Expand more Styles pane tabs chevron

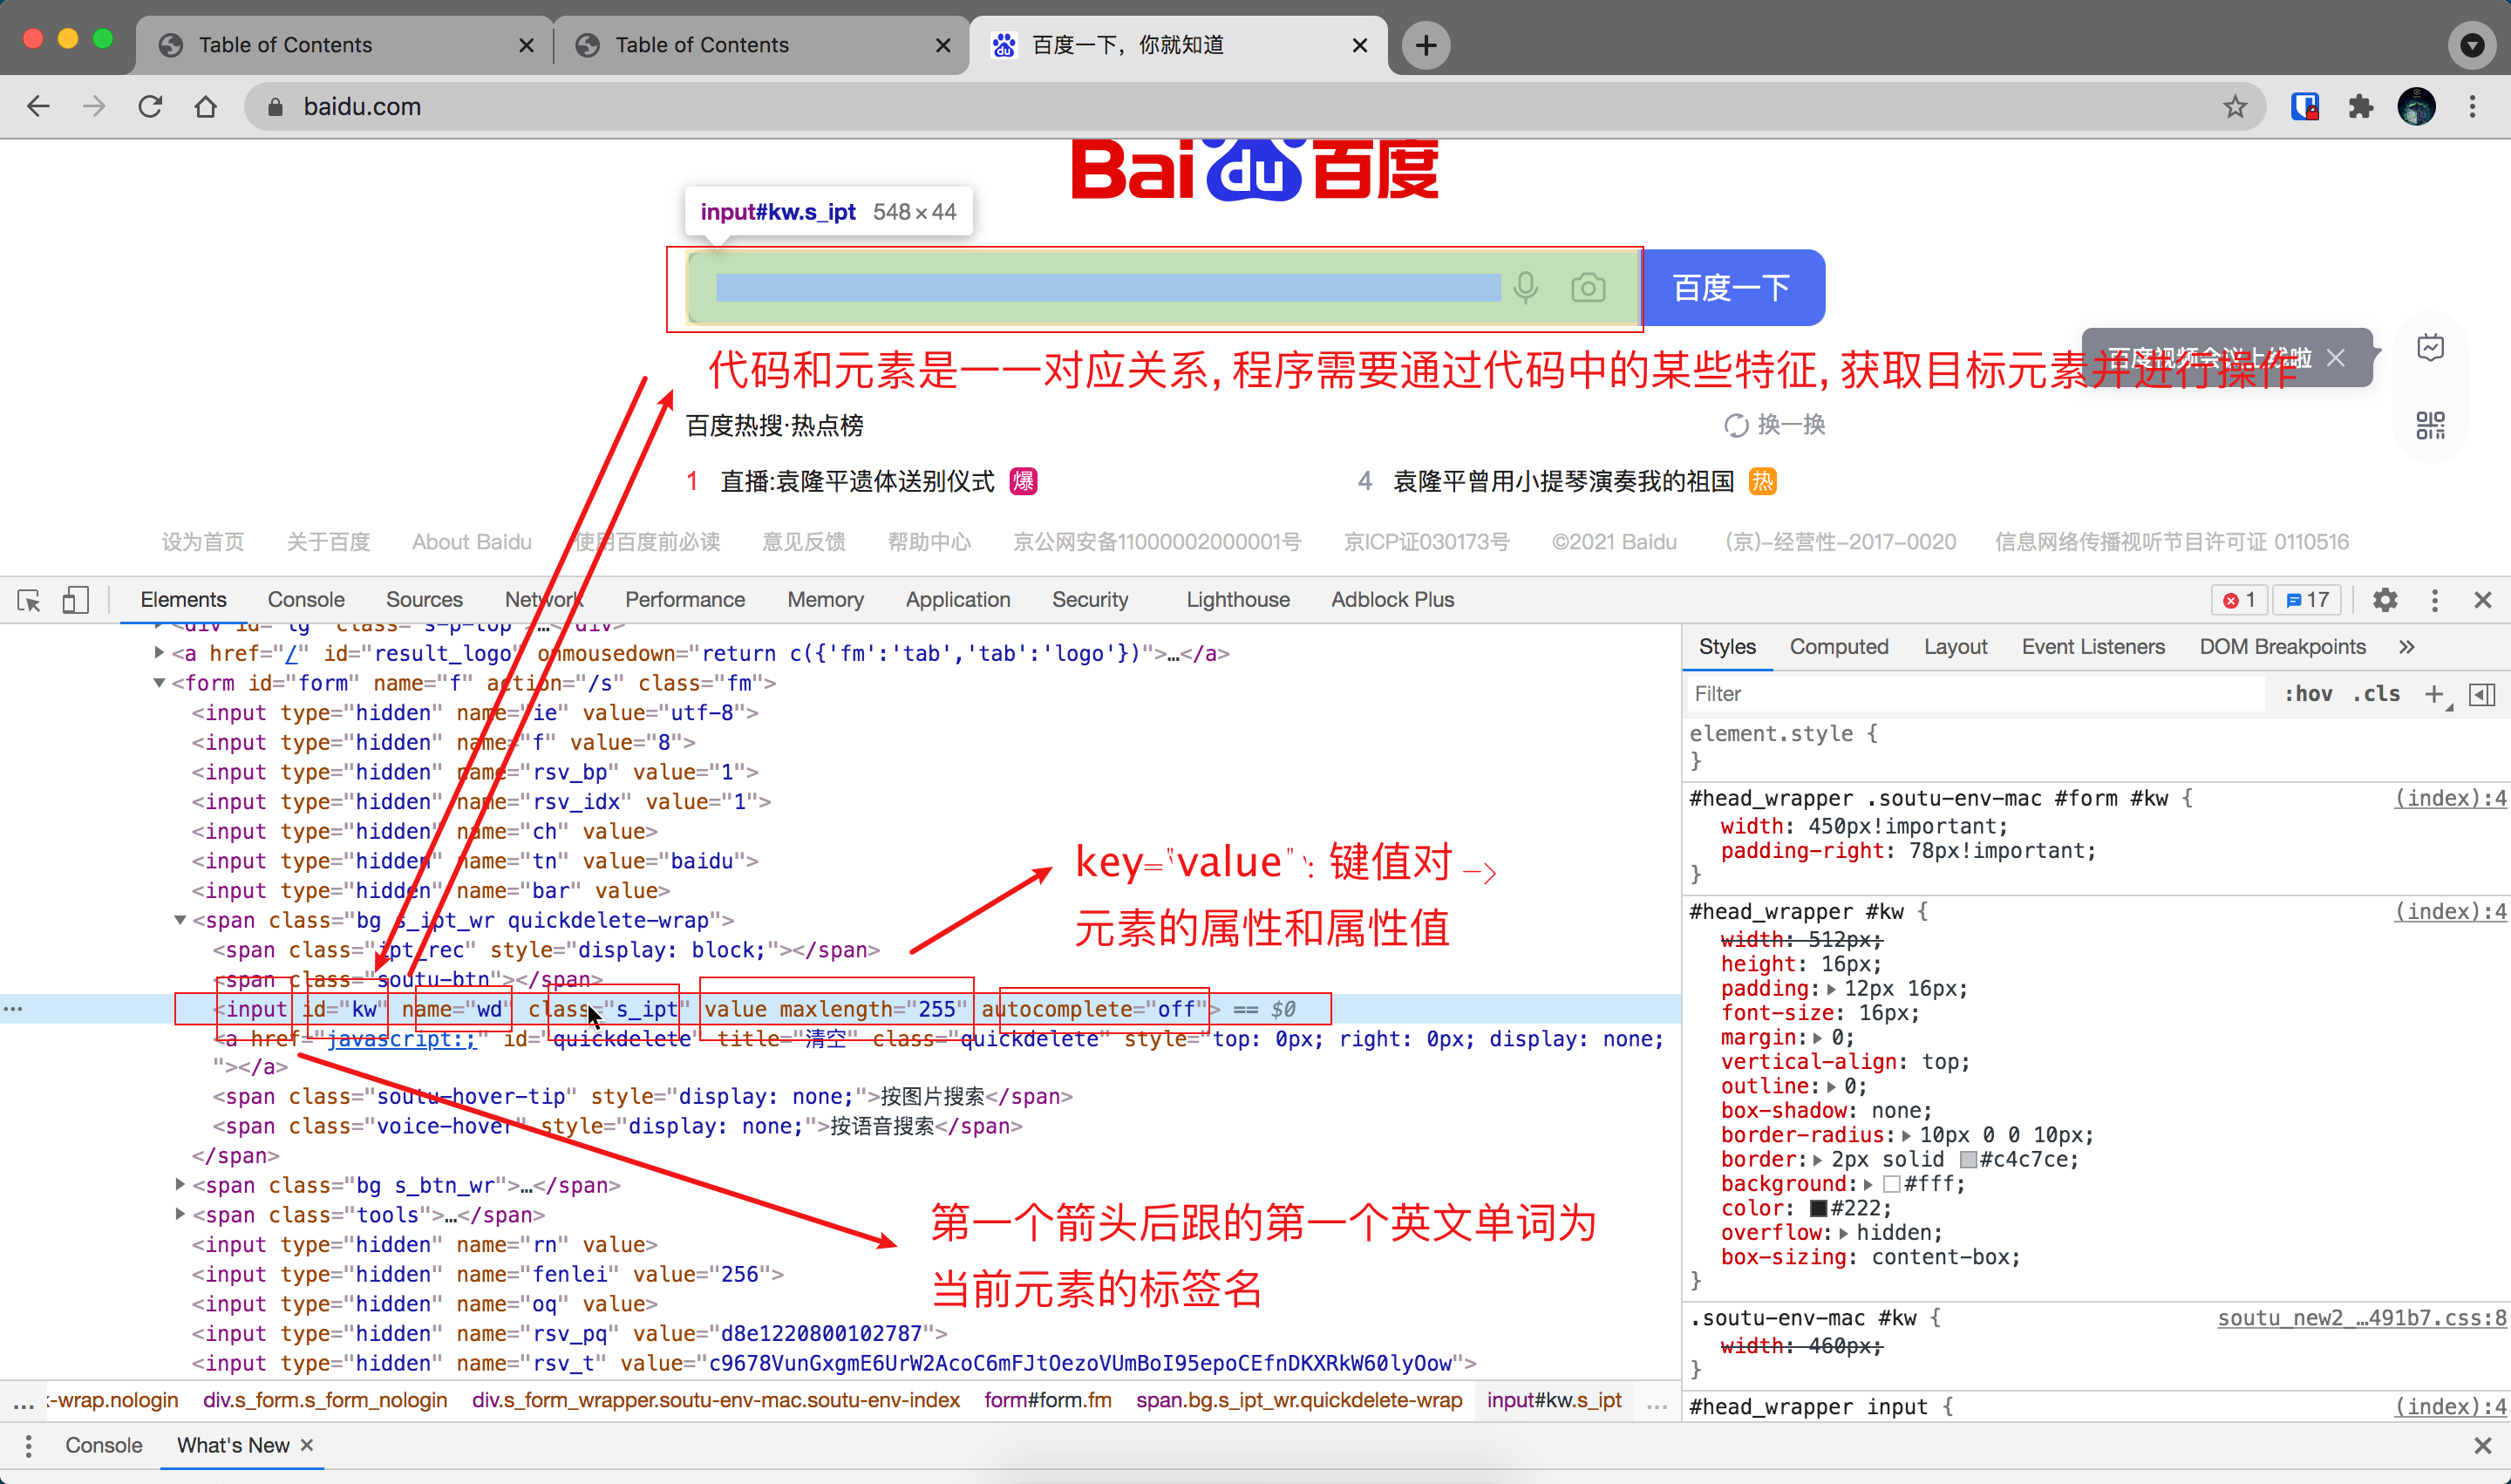click(x=2407, y=647)
